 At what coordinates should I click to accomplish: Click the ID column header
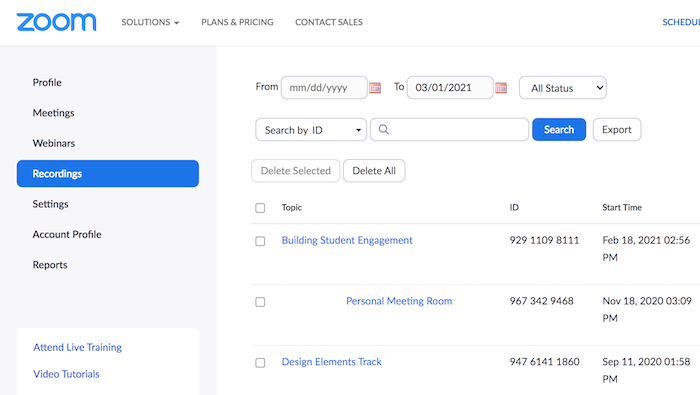[514, 208]
